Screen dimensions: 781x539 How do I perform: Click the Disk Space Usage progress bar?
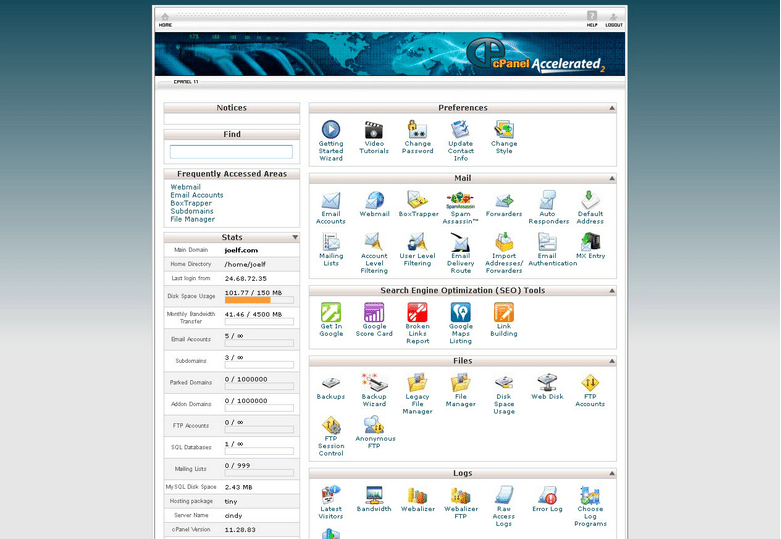(x=259, y=300)
